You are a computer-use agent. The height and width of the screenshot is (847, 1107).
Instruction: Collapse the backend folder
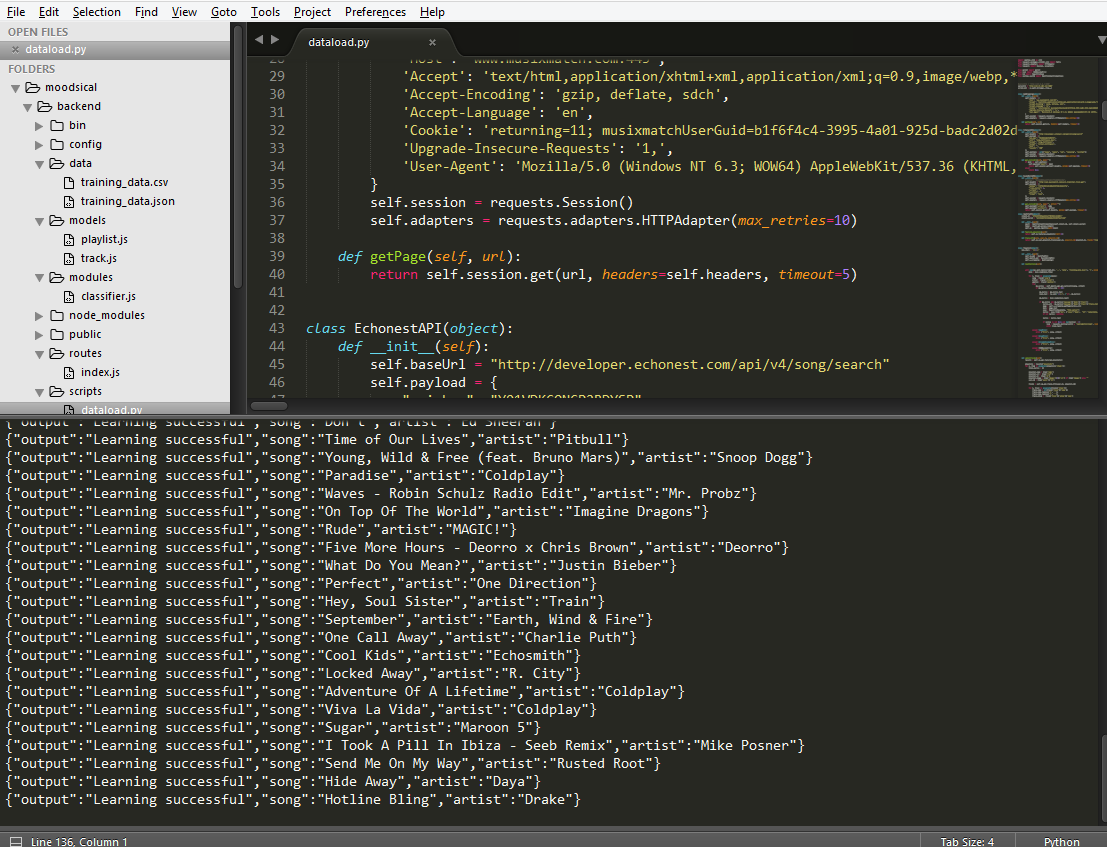[28, 107]
